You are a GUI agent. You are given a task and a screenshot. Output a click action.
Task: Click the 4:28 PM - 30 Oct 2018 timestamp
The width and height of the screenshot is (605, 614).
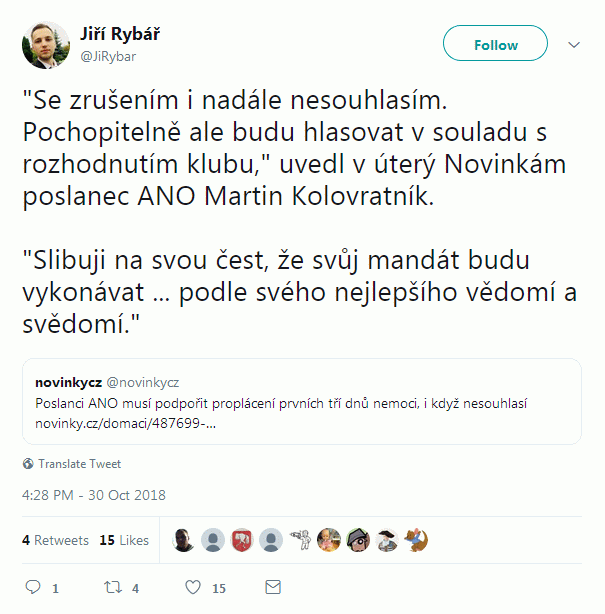pyautogui.click(x=94, y=495)
